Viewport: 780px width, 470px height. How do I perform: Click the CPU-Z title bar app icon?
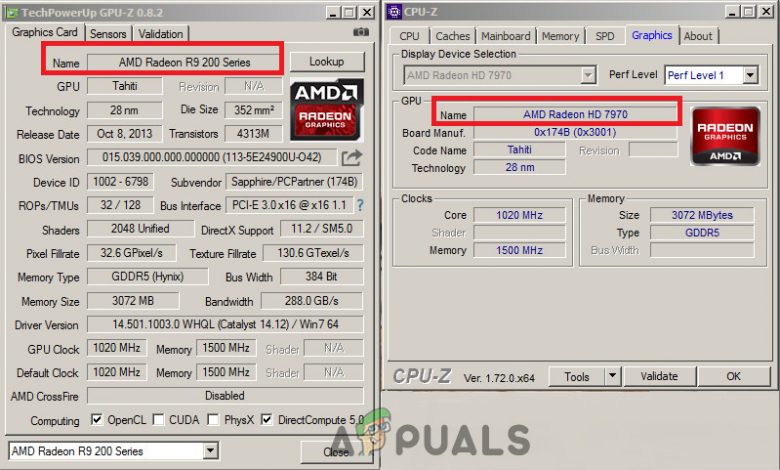coord(394,12)
